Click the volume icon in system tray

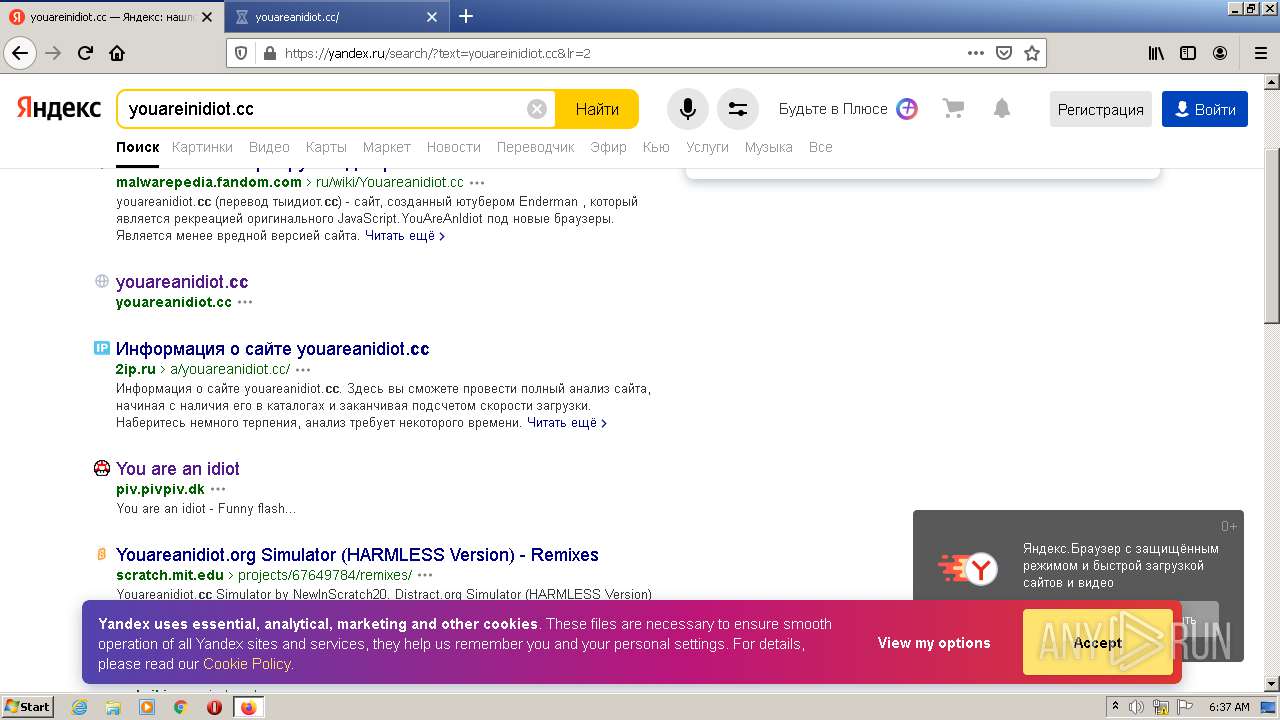tap(1136, 707)
